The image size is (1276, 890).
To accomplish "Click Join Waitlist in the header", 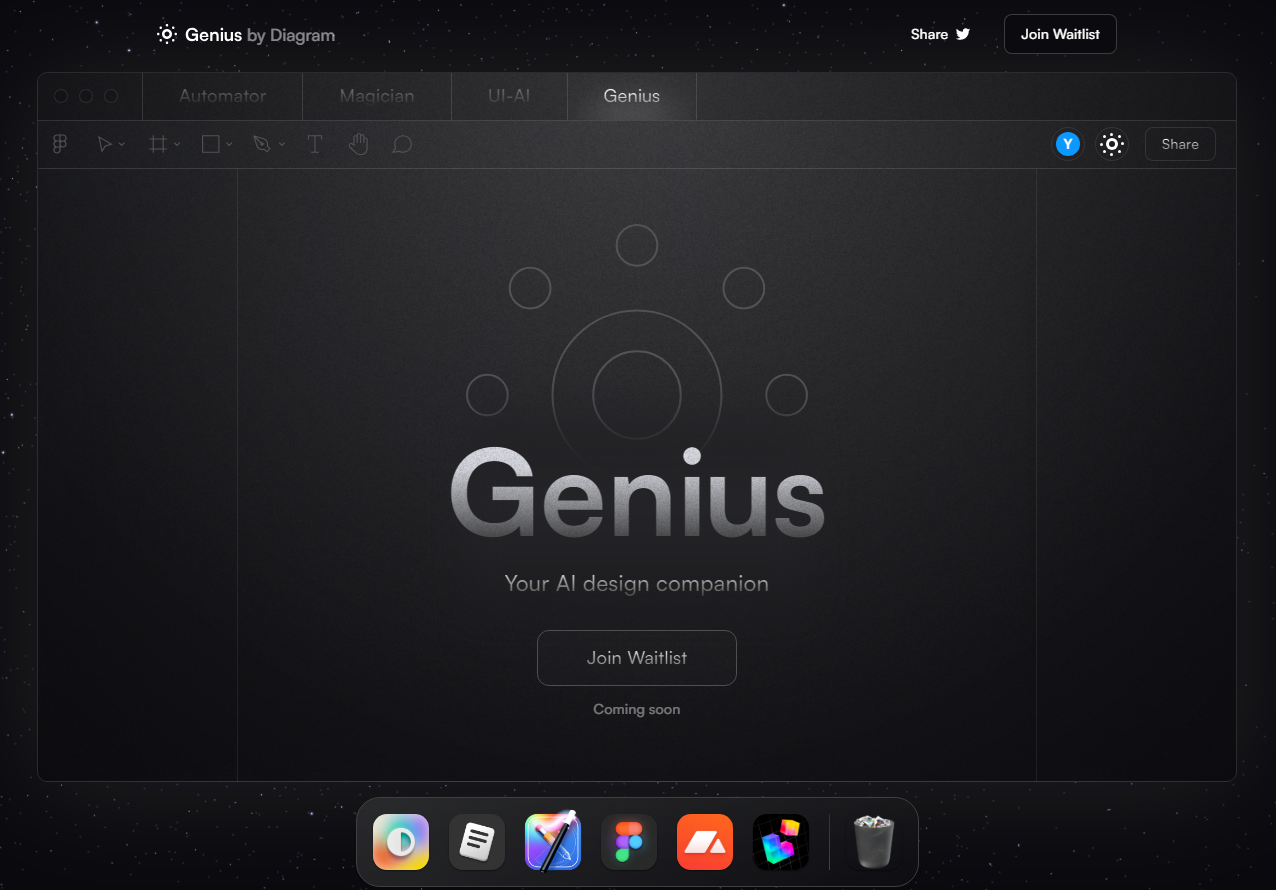I will (x=1060, y=34).
